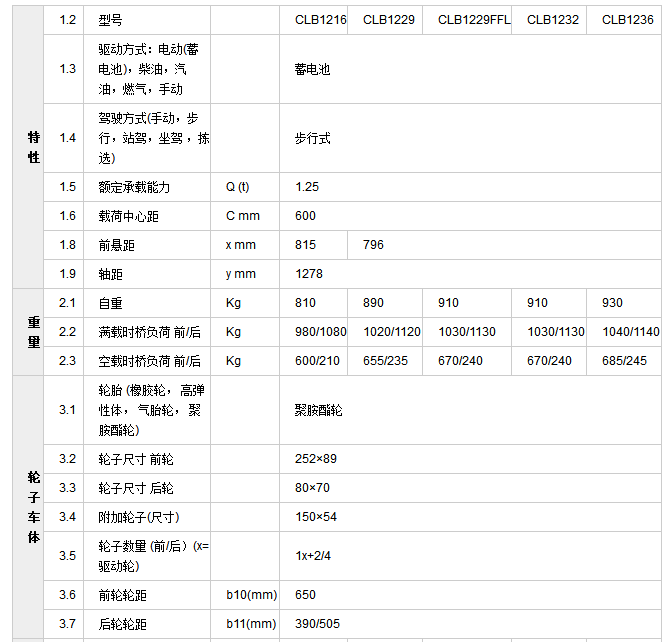Click the 252×89 front wheel size
The height and width of the screenshot is (642, 671).
(x=316, y=459)
